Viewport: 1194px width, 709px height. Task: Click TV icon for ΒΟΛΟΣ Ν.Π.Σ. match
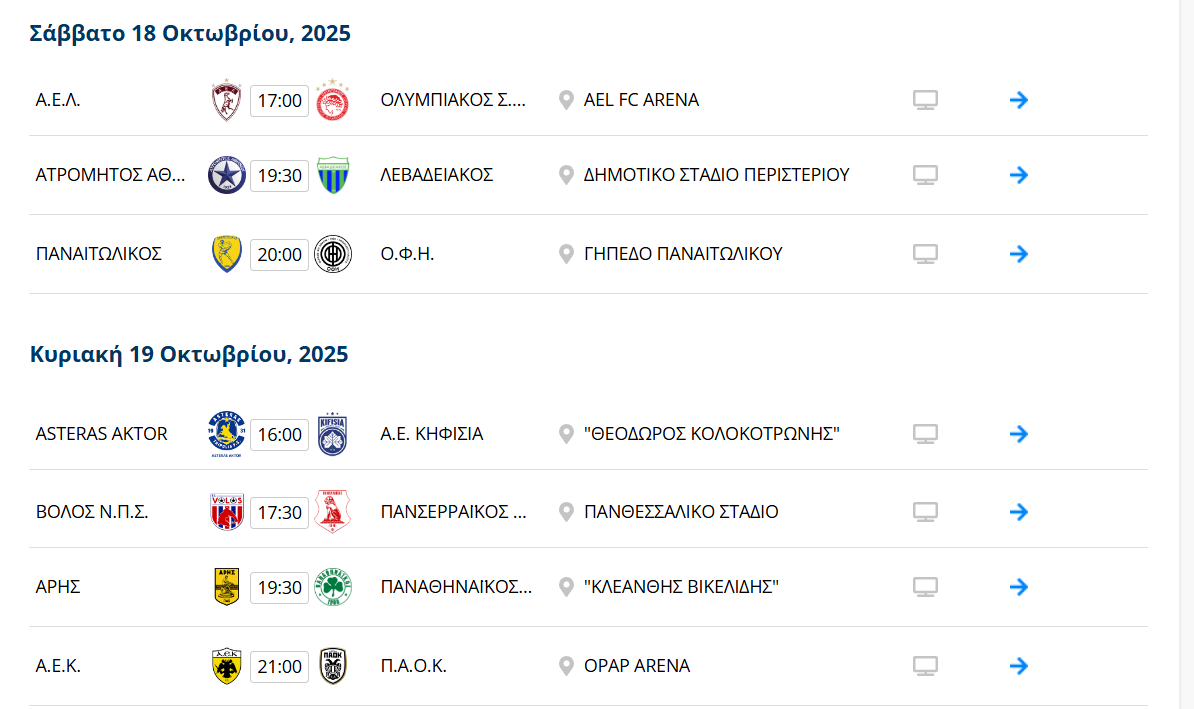[925, 512]
